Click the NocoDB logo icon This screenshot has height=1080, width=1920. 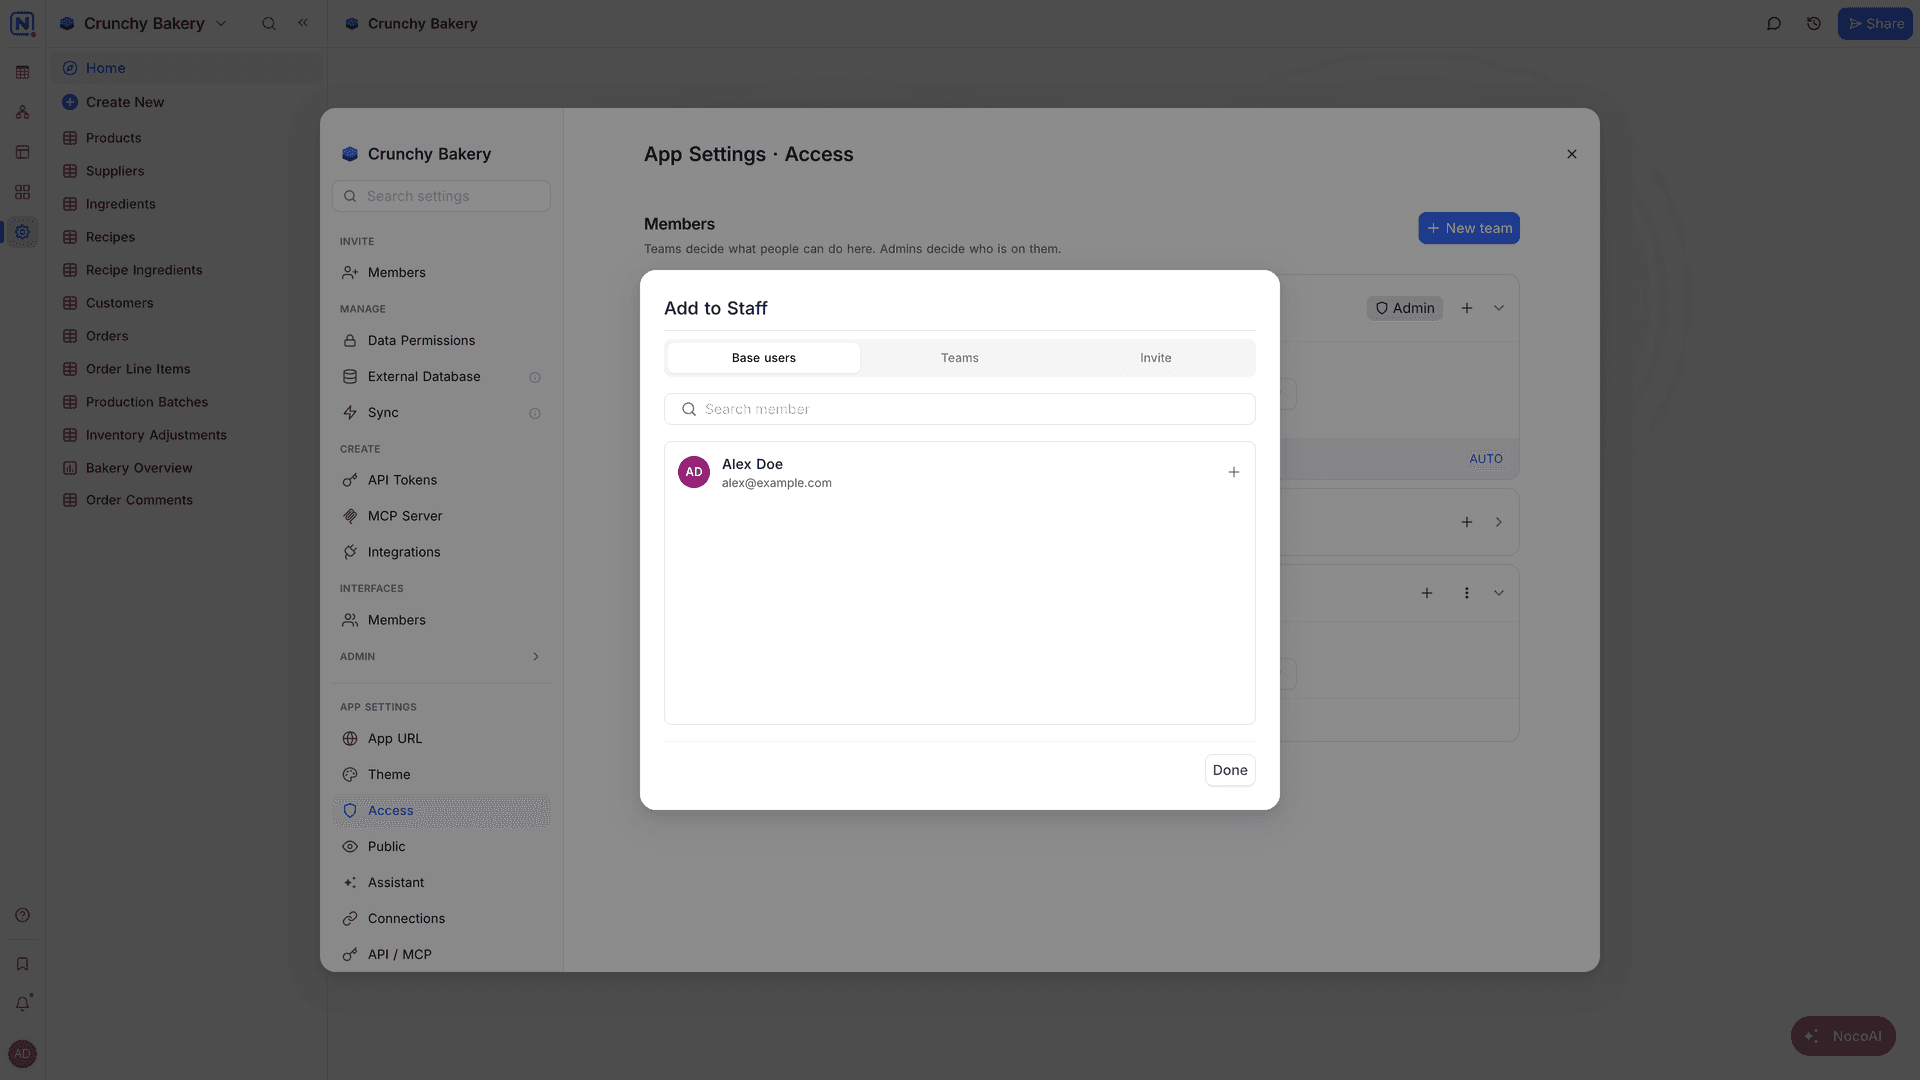[x=22, y=23]
